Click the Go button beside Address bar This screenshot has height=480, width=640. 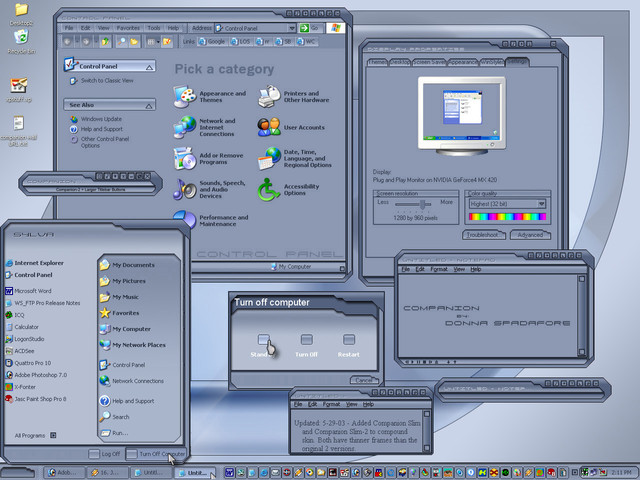click(x=310, y=28)
